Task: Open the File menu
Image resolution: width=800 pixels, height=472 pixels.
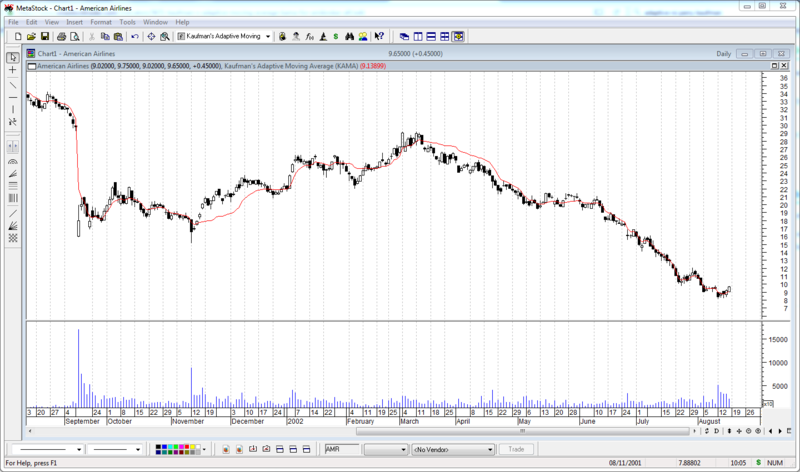Action: pos(13,22)
